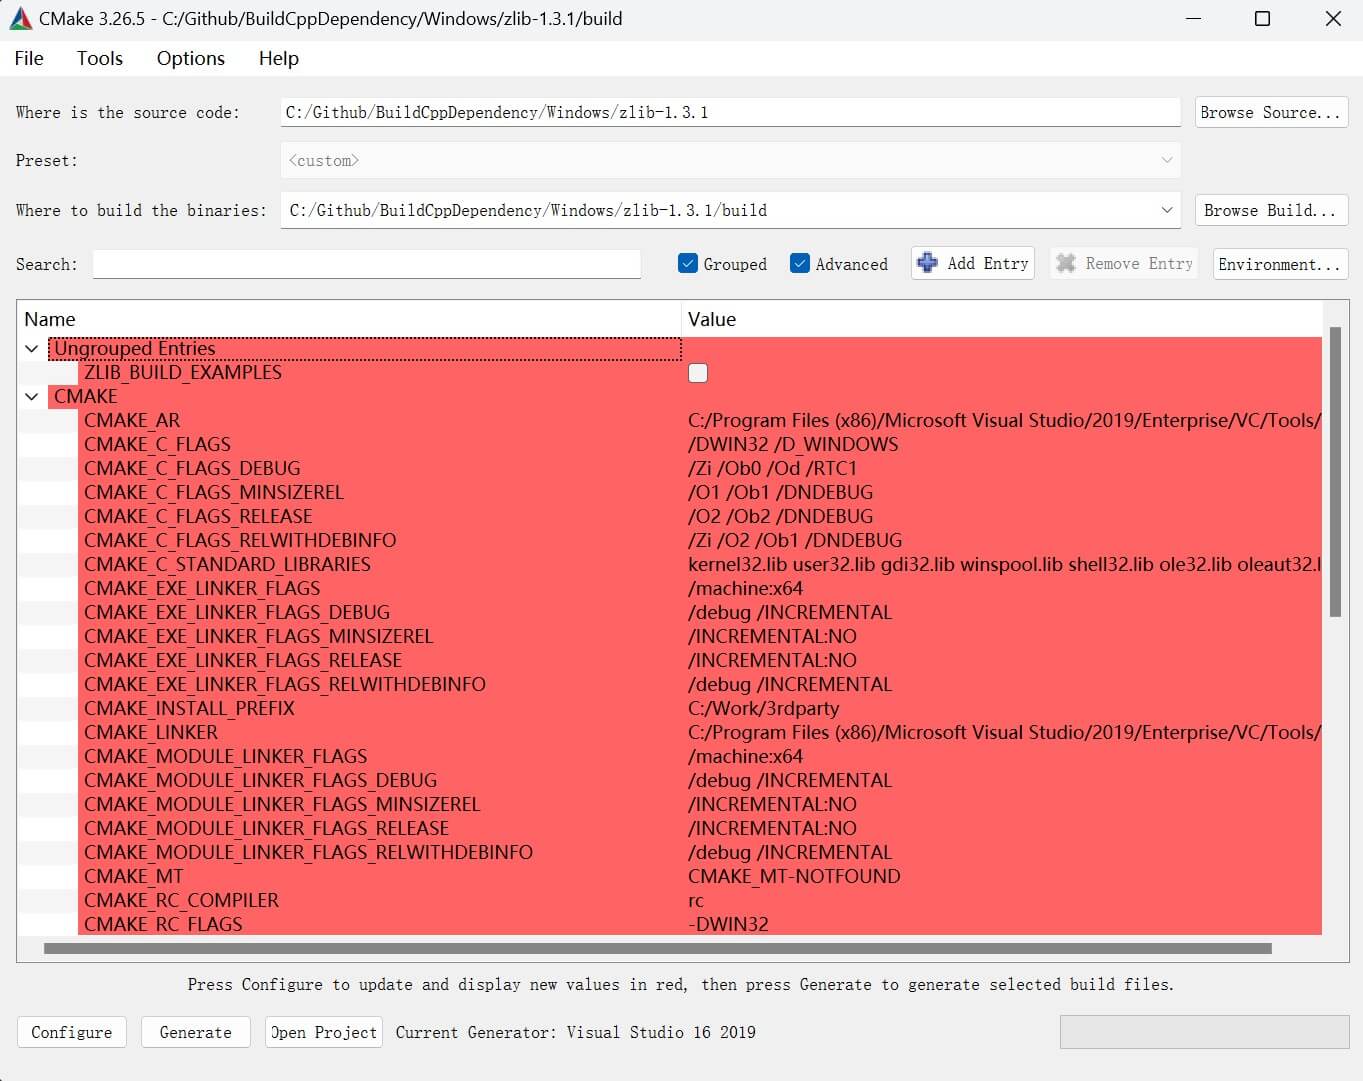The height and width of the screenshot is (1081, 1363).
Task: Click the C:/Work/3rdparty install prefix value
Action: [x=764, y=709]
